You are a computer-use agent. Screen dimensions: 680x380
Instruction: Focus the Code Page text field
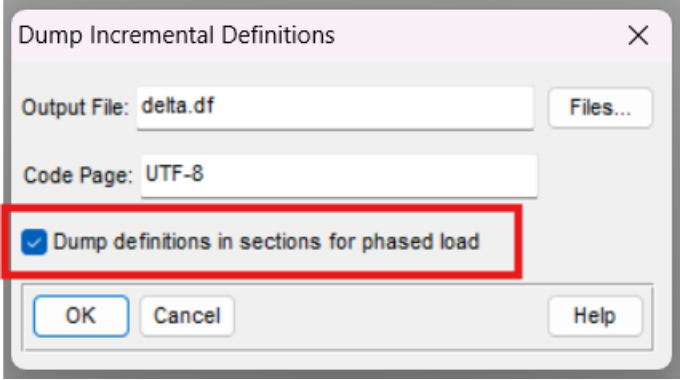pos(339,176)
